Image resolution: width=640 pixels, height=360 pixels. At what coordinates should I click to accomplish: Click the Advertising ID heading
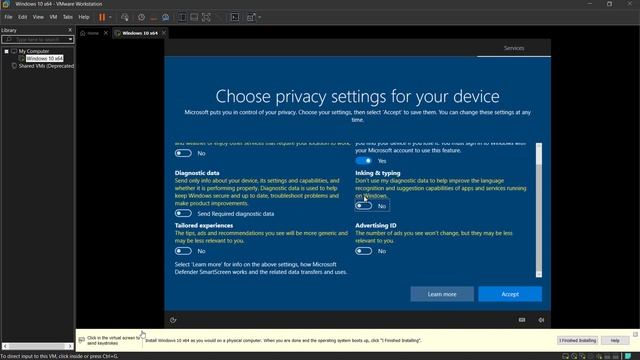coord(376,225)
